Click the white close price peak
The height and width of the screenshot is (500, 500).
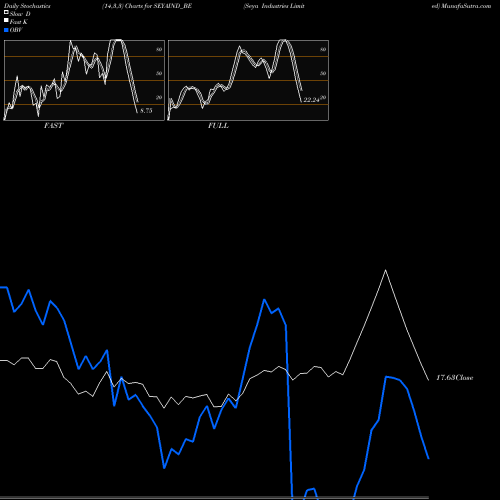click(x=386, y=270)
